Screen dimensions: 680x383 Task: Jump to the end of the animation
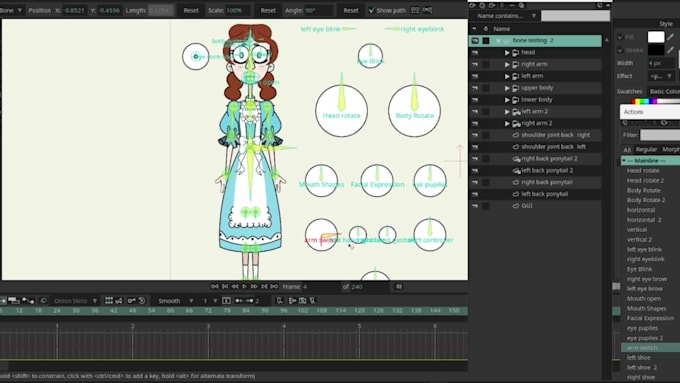click(274, 286)
